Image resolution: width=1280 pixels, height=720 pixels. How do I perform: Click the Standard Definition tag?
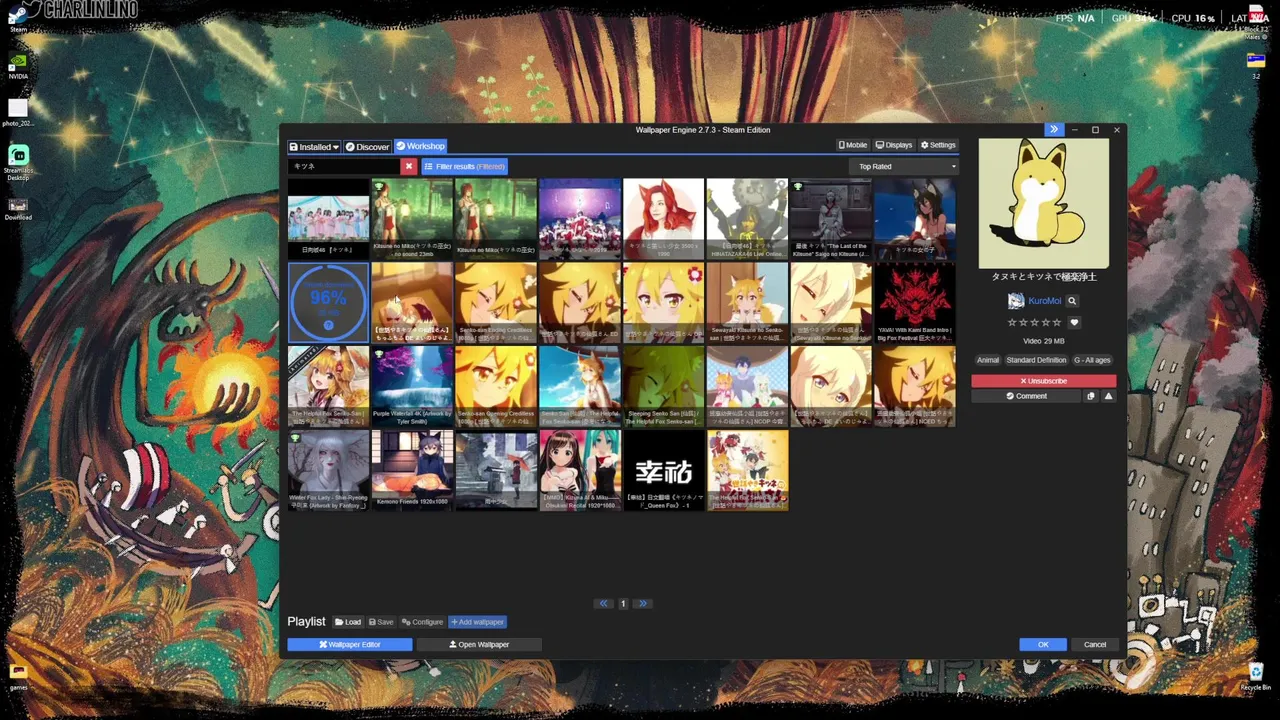(x=1036, y=360)
